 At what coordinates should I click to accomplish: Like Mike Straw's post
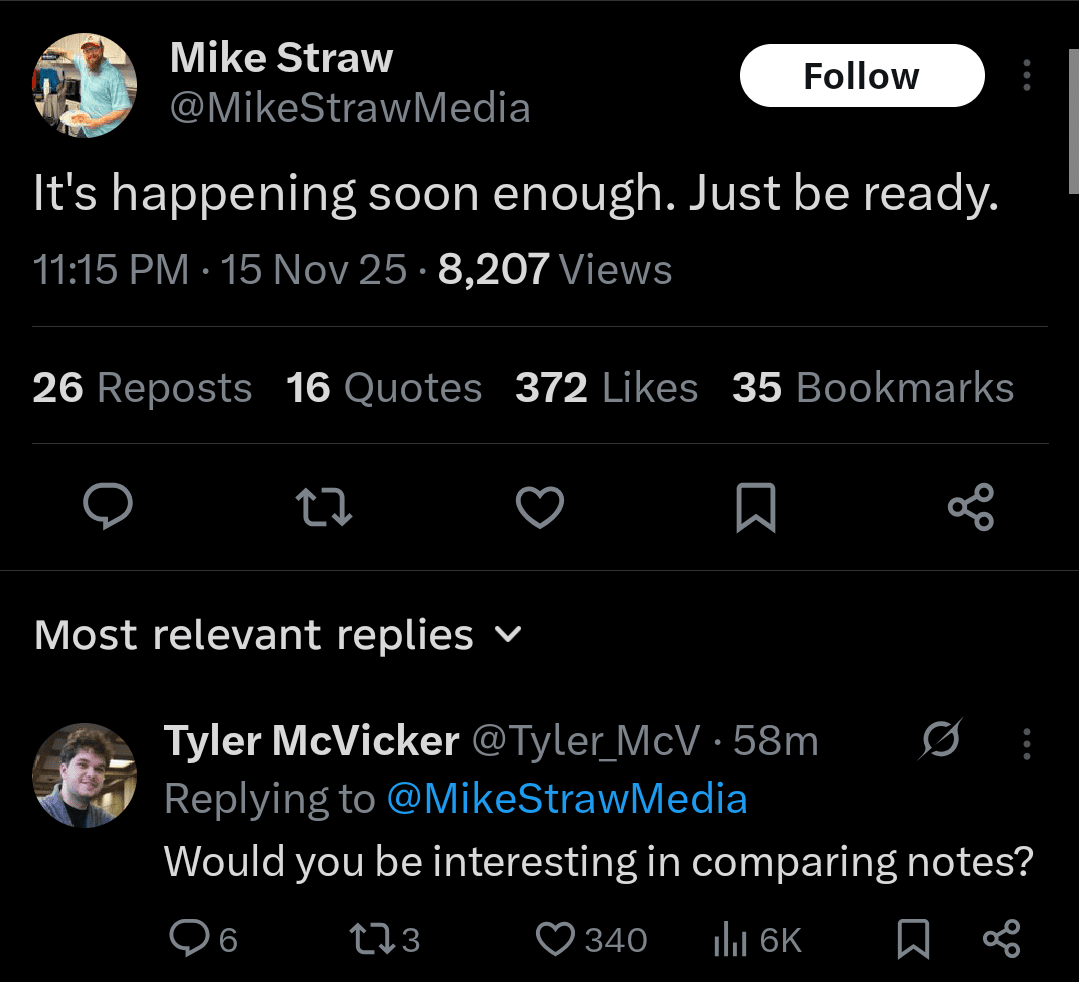540,507
